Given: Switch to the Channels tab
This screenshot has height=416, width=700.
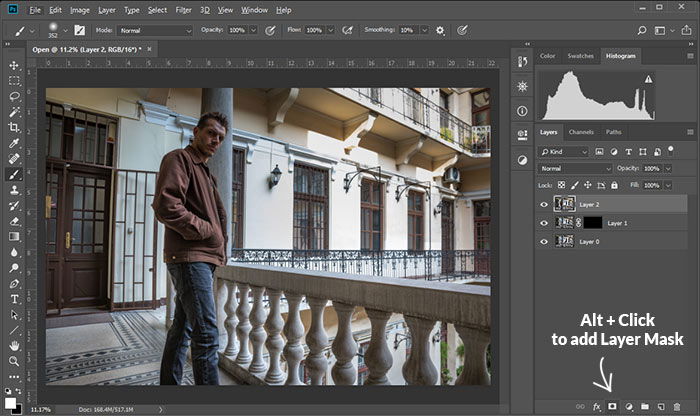Looking at the screenshot, I should coord(581,132).
